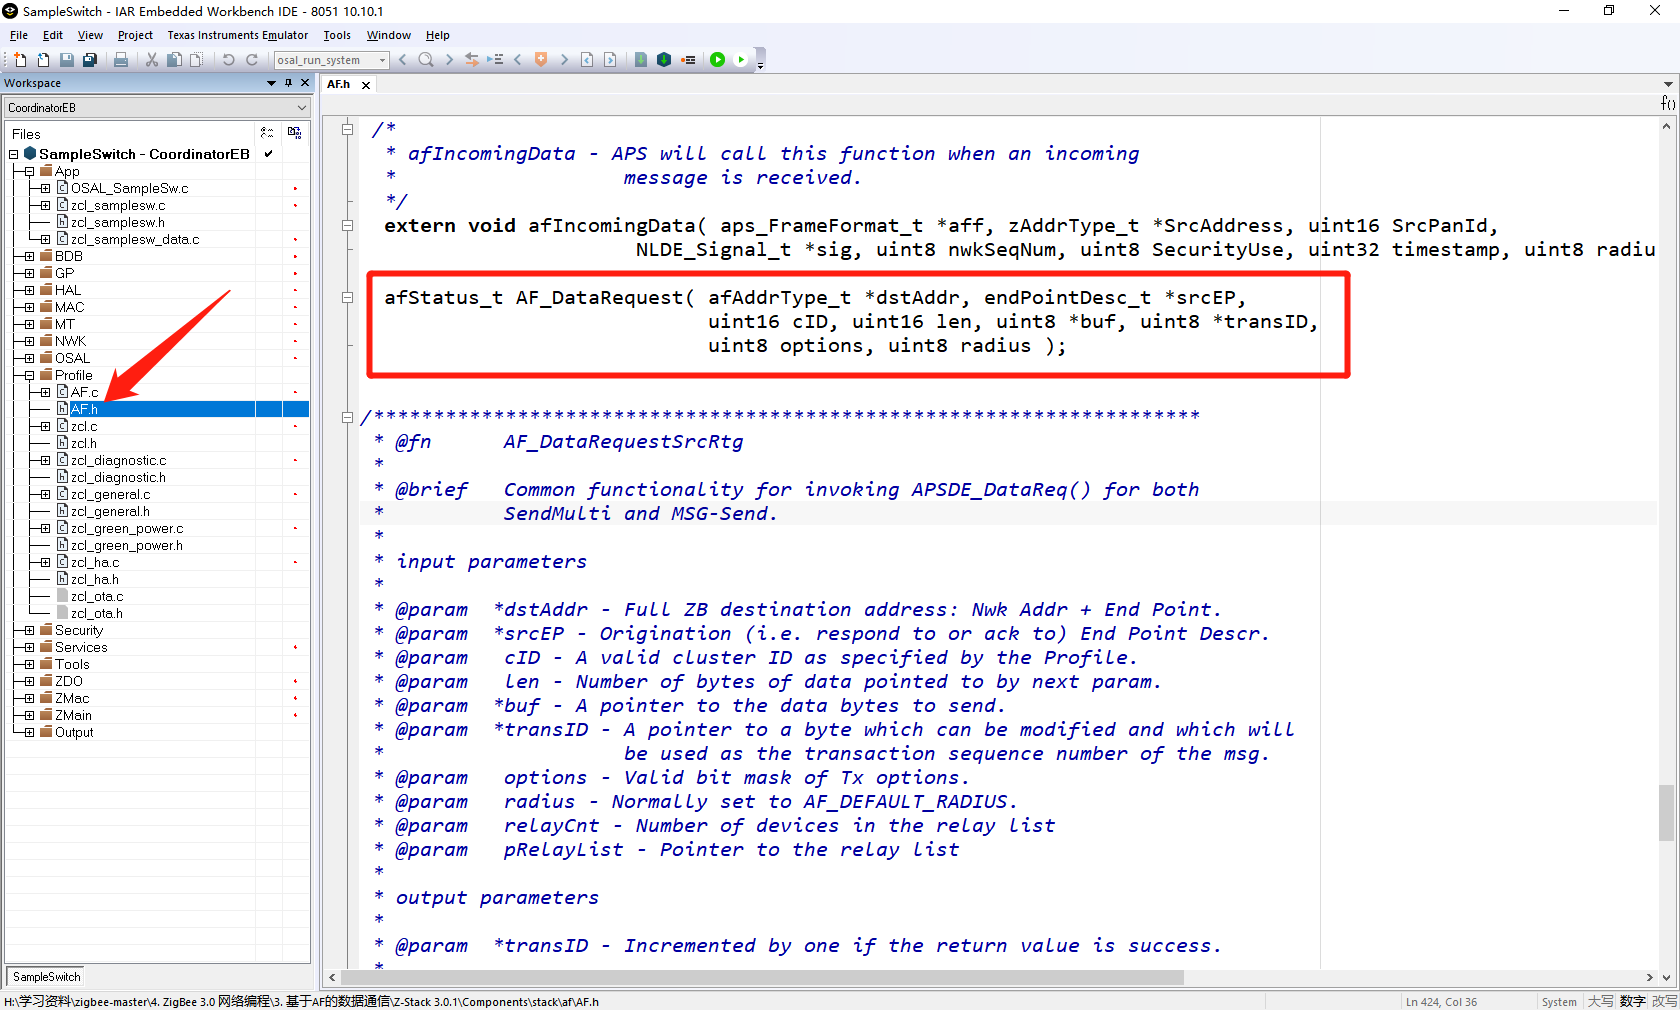
Task: Click the Save All toolbar icon
Action: click(89, 60)
